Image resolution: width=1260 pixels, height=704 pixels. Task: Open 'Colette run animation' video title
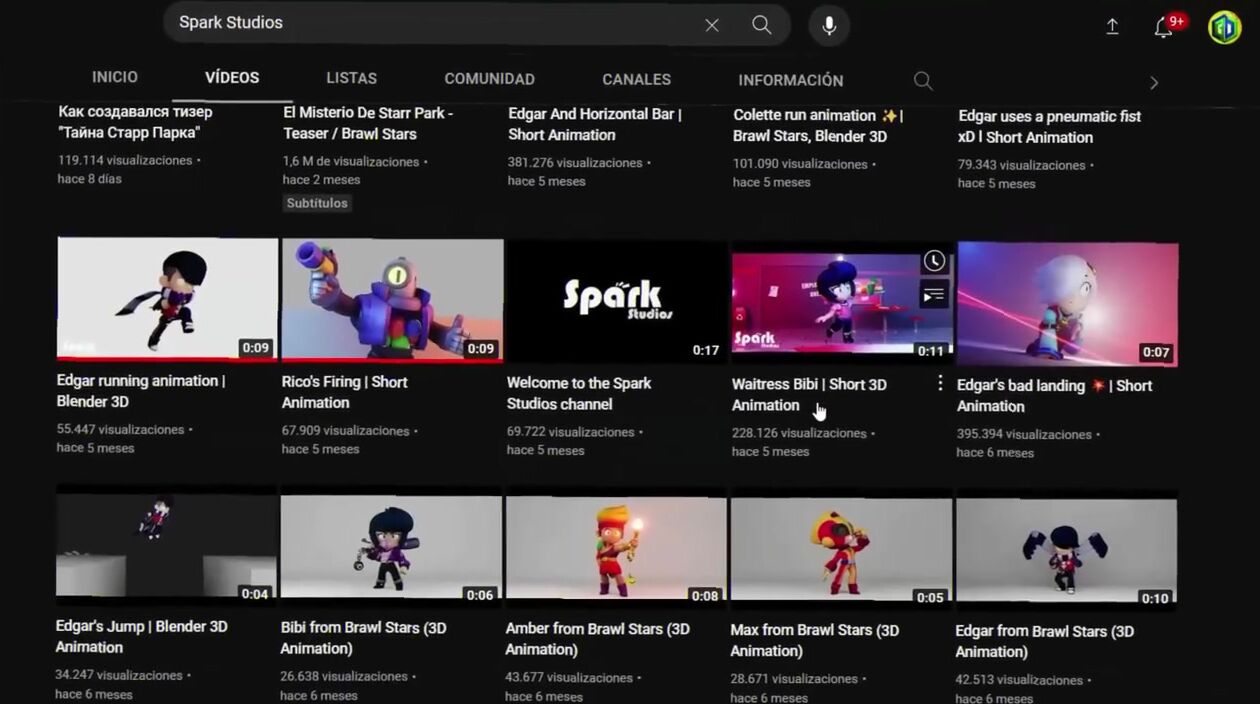tap(818, 125)
